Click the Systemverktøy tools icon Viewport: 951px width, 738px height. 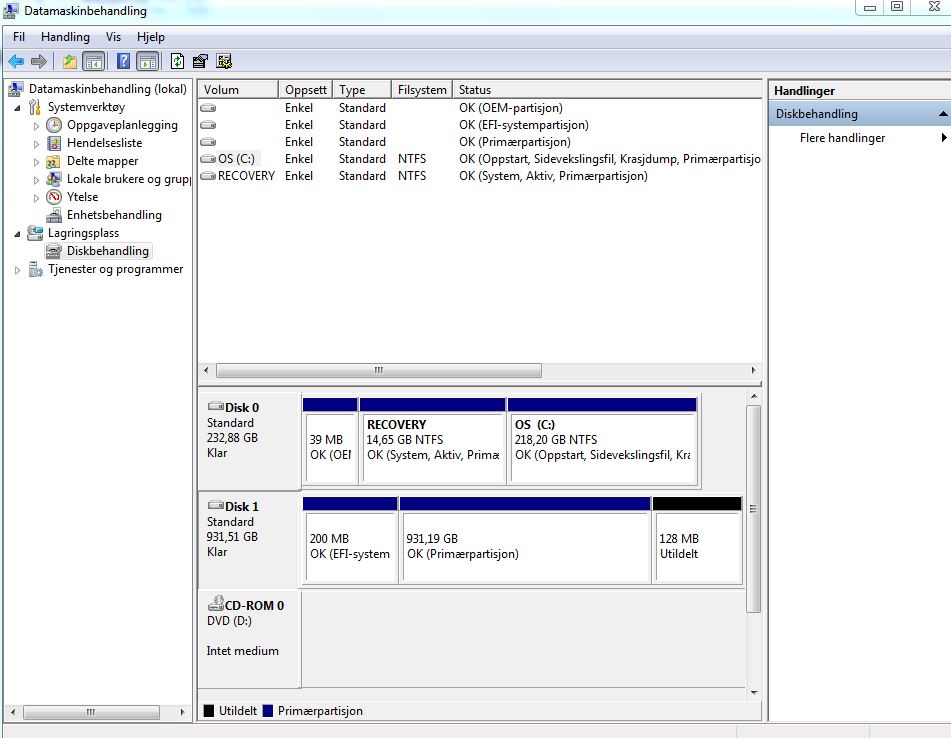(35, 107)
